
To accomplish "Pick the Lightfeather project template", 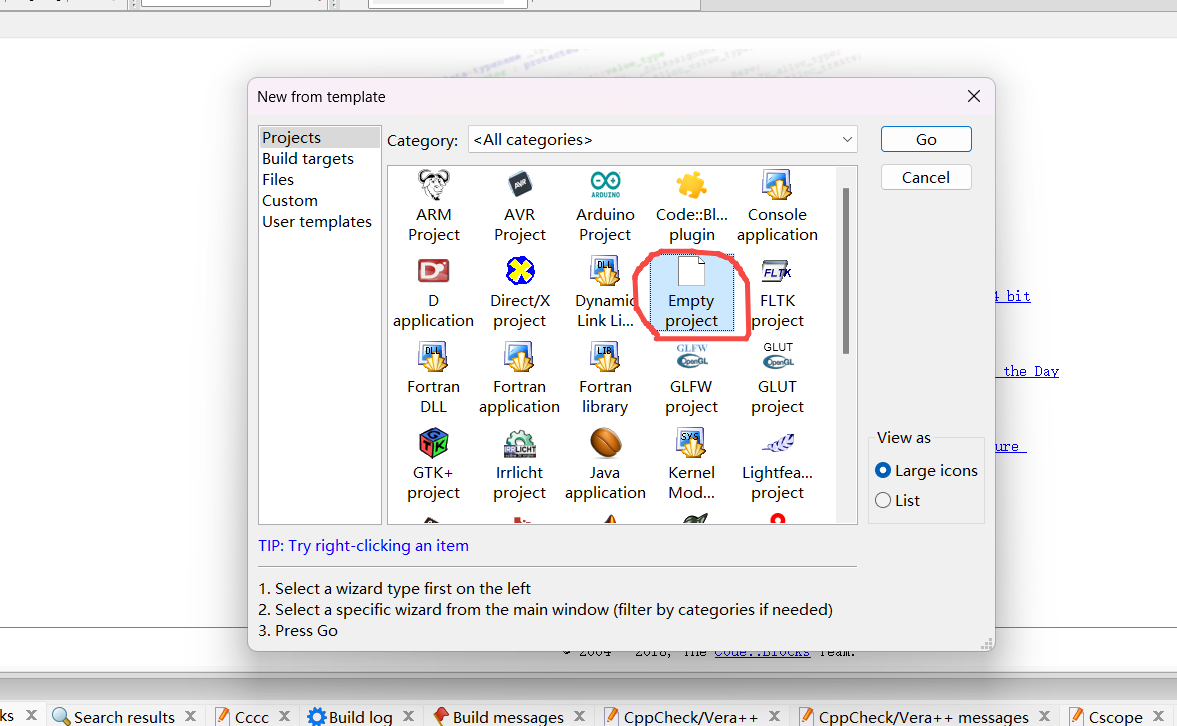I will [x=777, y=465].
